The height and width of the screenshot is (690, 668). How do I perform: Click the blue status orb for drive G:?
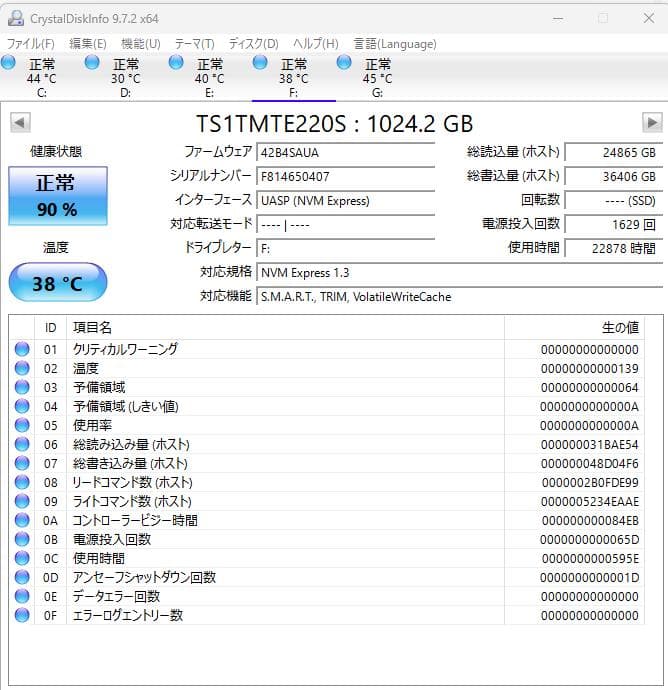(x=344, y=62)
